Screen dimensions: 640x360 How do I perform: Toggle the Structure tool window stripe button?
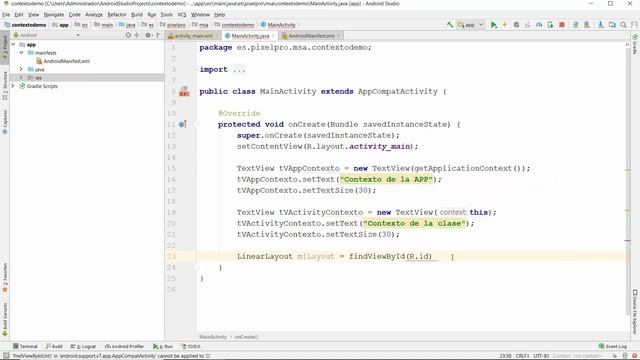[x=5, y=86]
